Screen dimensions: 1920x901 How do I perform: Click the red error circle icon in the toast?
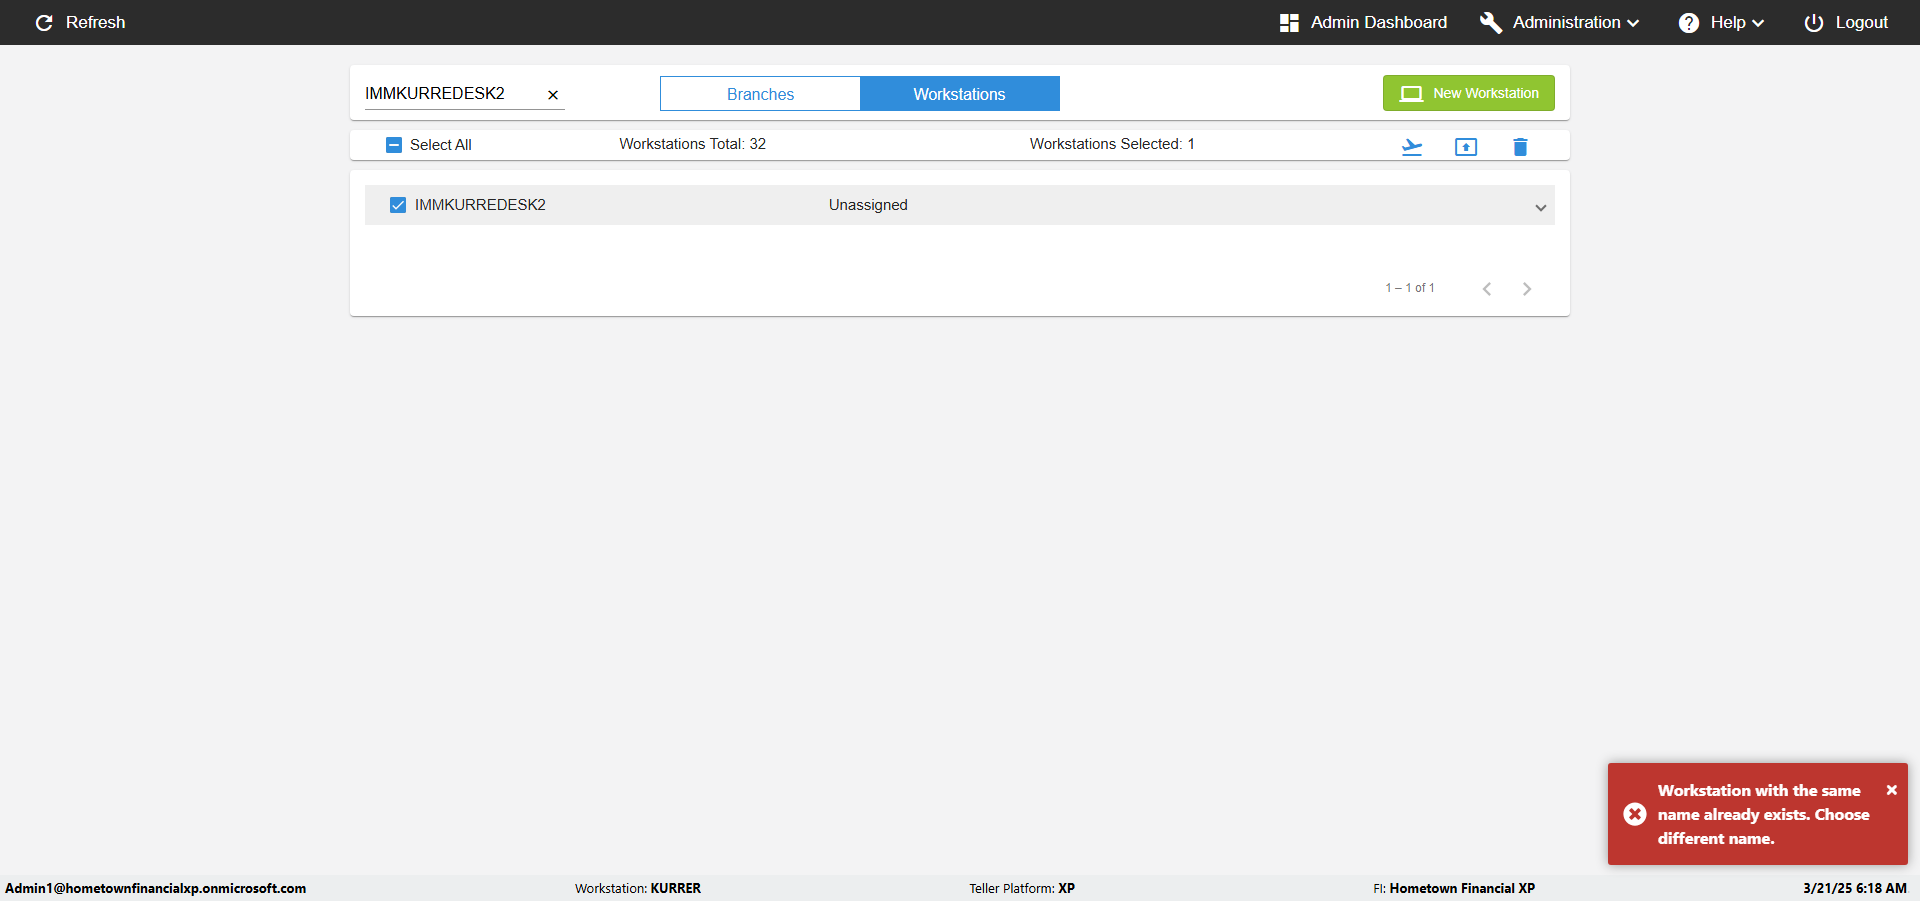(1635, 814)
